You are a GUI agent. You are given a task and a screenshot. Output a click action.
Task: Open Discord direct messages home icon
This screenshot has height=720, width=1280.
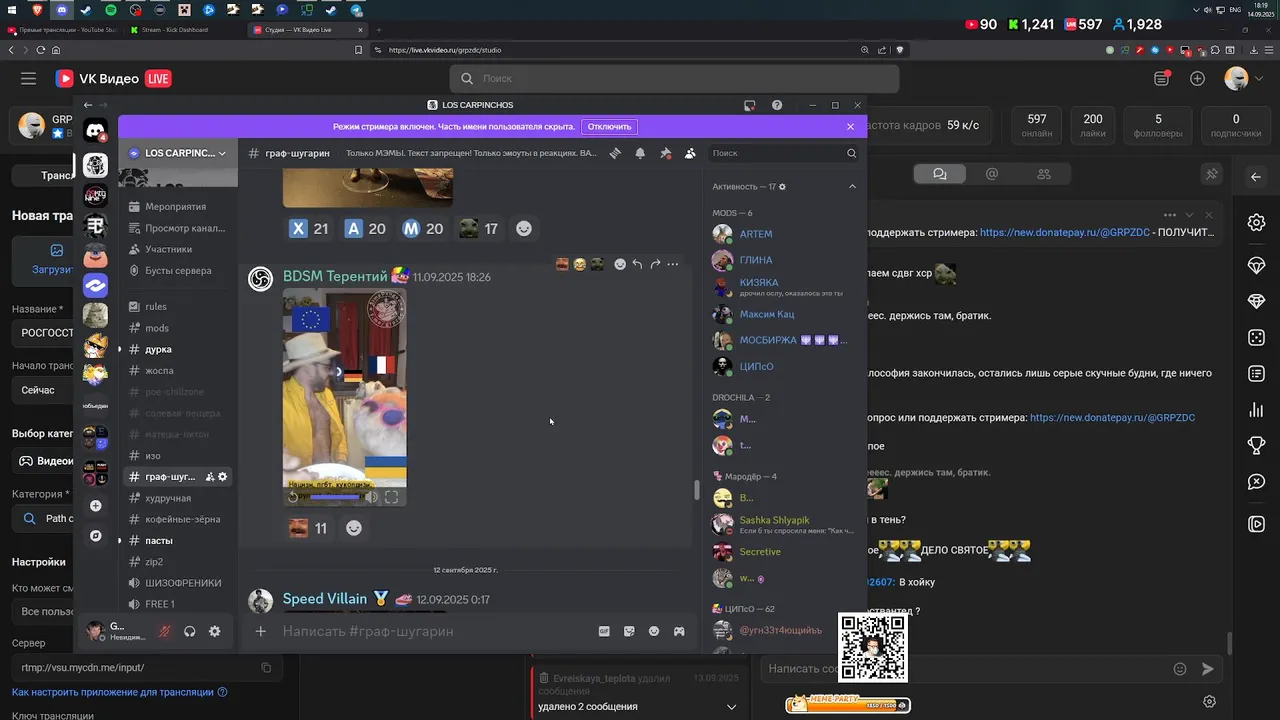[x=95, y=130]
